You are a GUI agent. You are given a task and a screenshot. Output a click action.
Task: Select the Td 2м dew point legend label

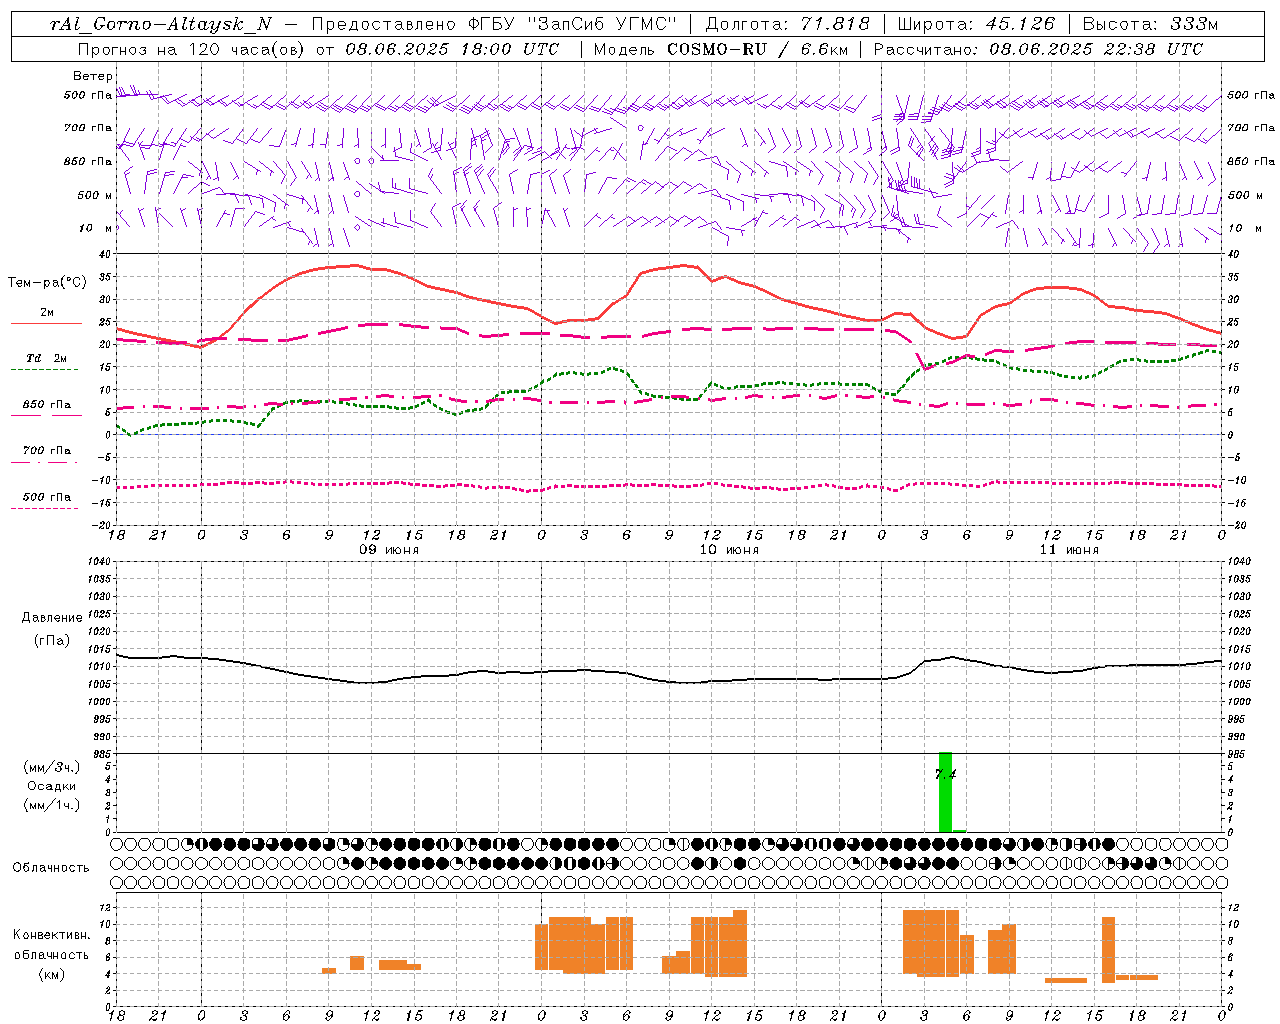click(x=47, y=358)
